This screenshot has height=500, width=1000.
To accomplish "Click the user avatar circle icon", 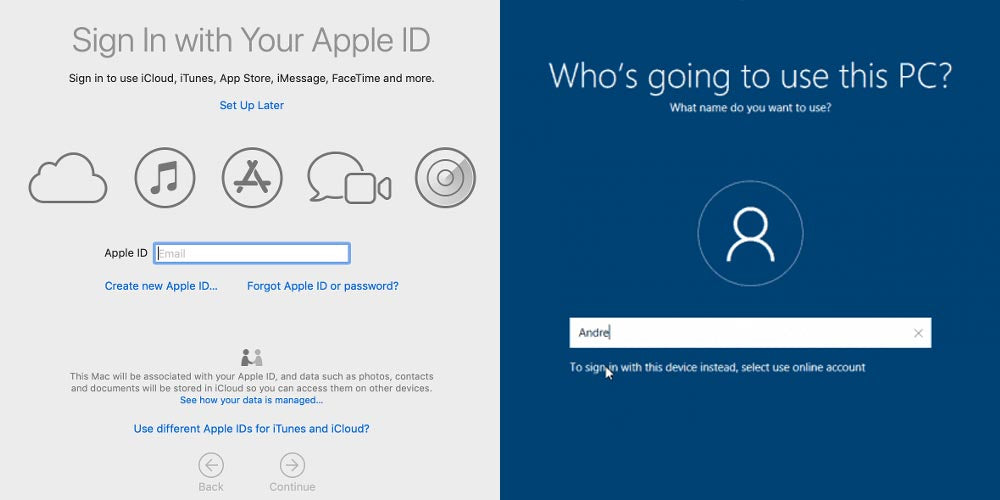I will (x=750, y=233).
